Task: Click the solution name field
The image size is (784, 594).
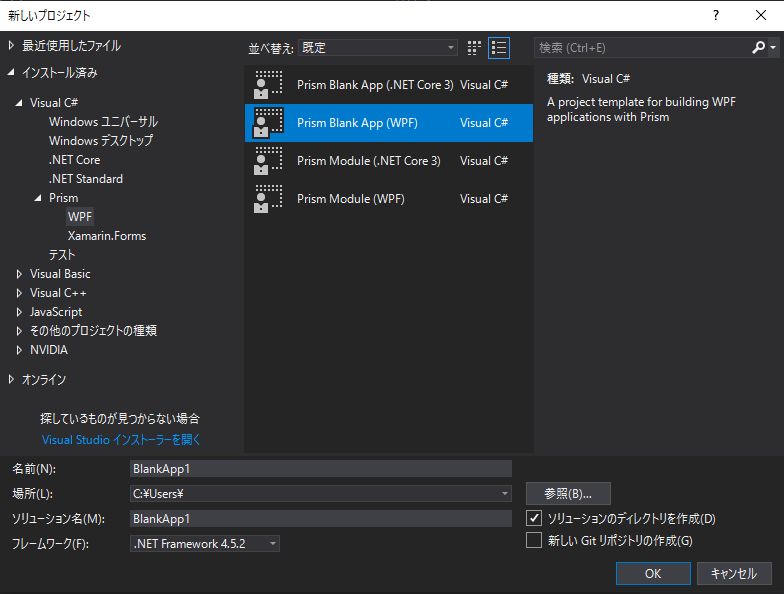Action: coord(320,518)
